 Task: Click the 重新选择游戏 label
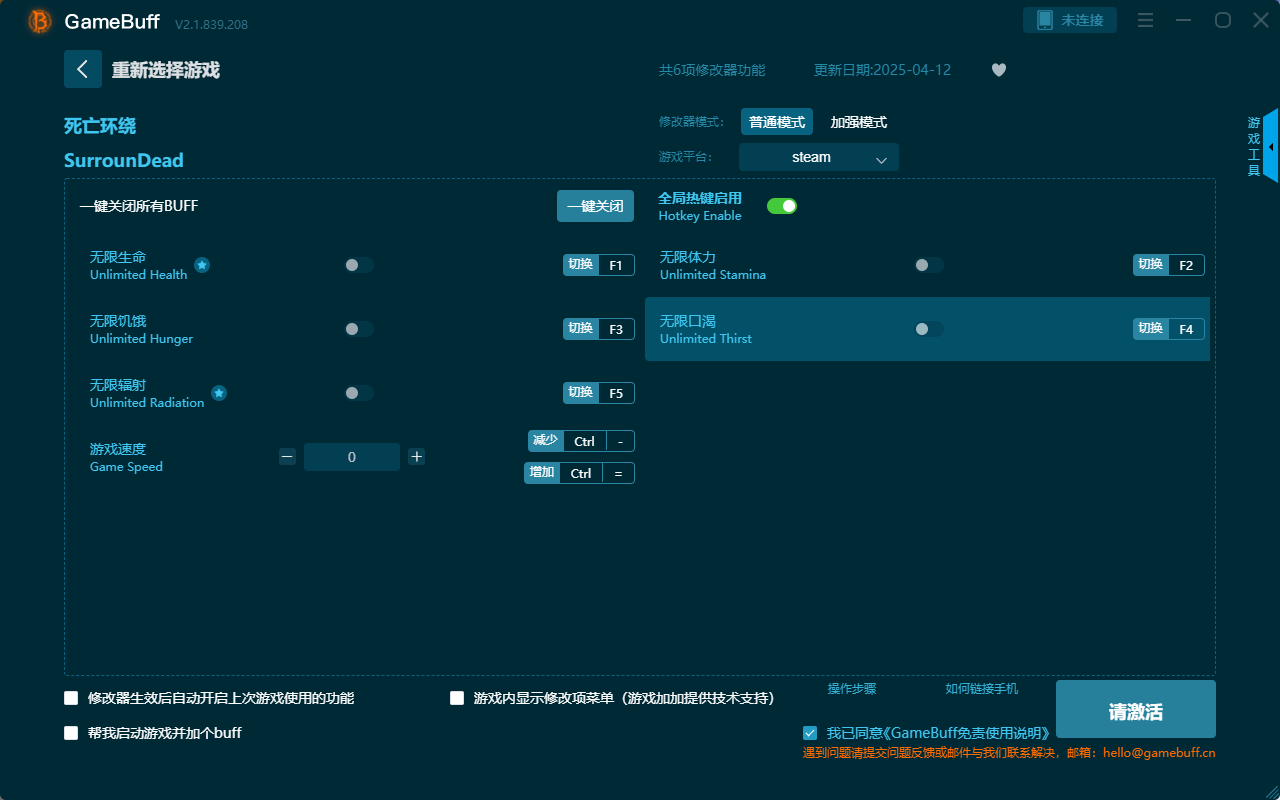pyautogui.click(x=166, y=70)
